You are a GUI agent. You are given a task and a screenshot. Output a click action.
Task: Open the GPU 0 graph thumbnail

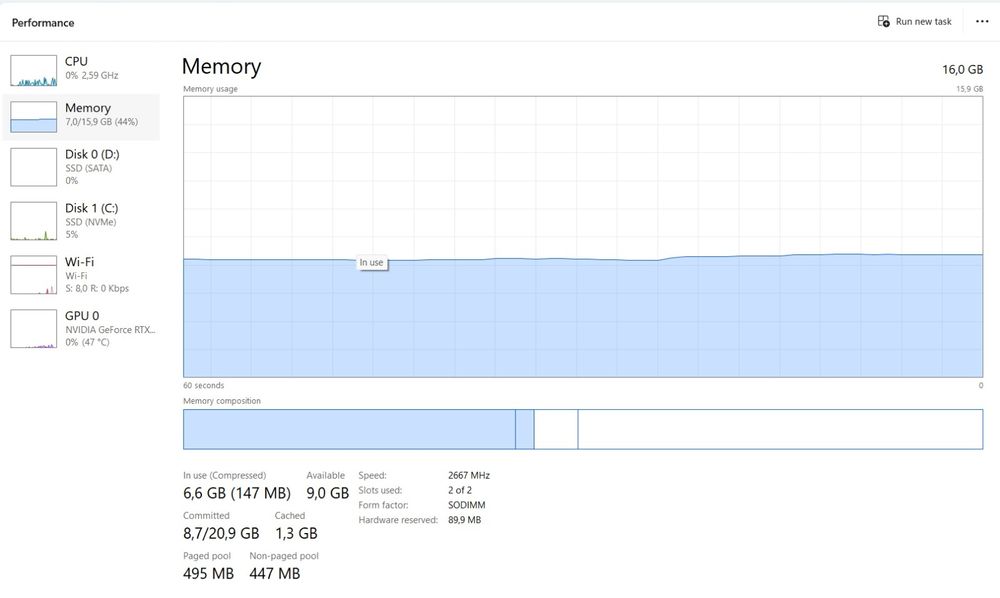(x=33, y=329)
